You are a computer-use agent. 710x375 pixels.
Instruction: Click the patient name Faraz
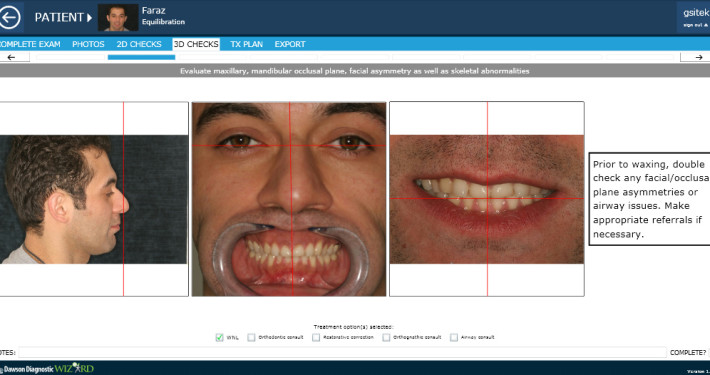pyautogui.click(x=154, y=10)
